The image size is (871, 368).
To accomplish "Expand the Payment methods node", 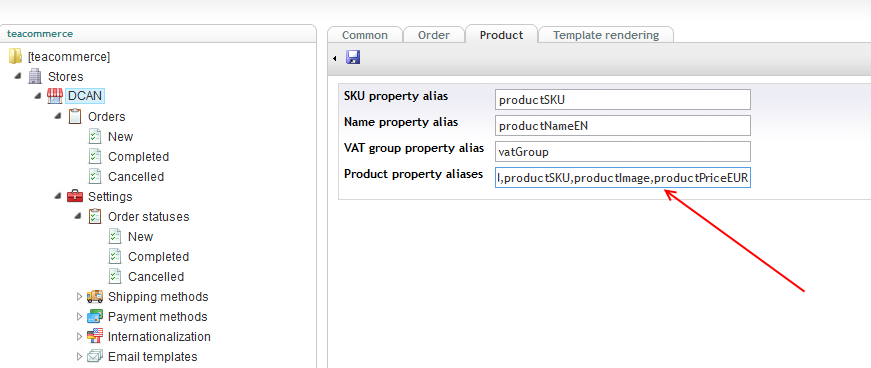I will [x=79, y=317].
